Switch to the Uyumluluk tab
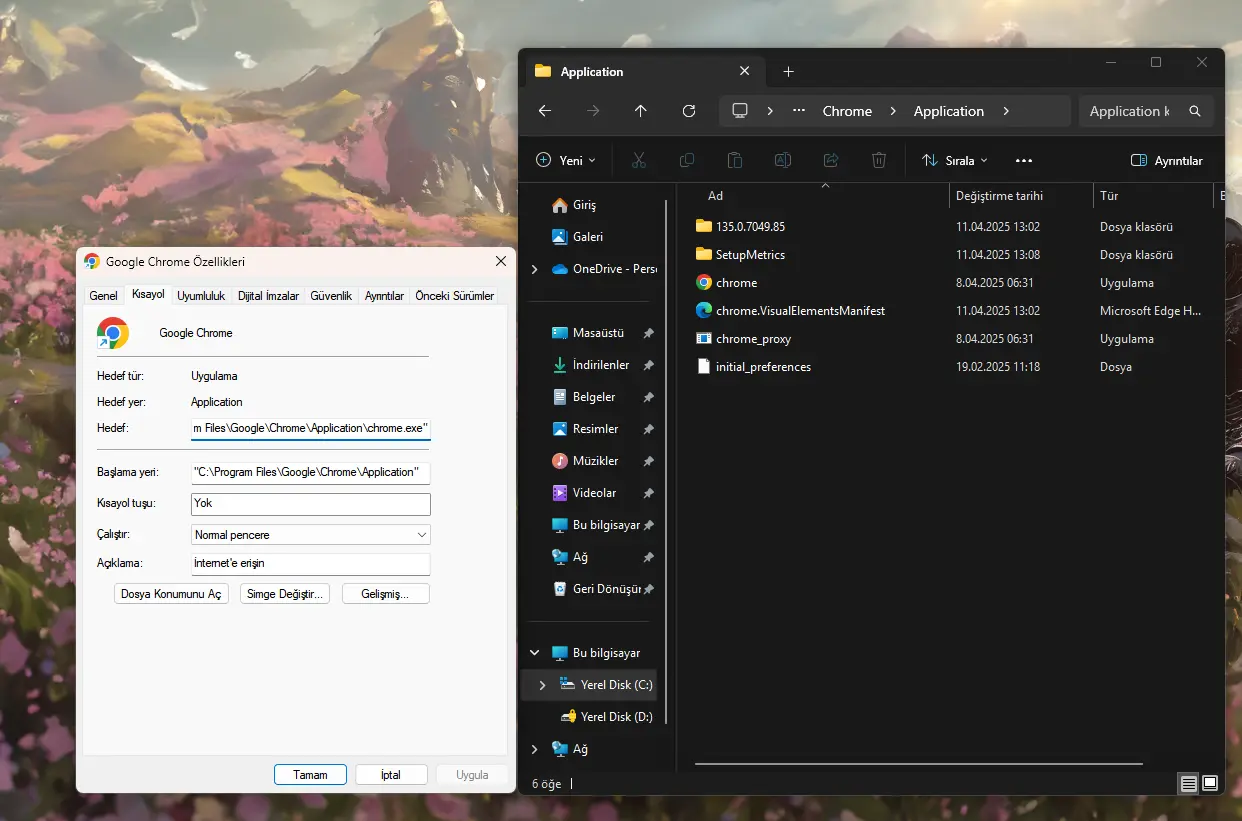Screen dimensions: 1242x821 [201, 296]
